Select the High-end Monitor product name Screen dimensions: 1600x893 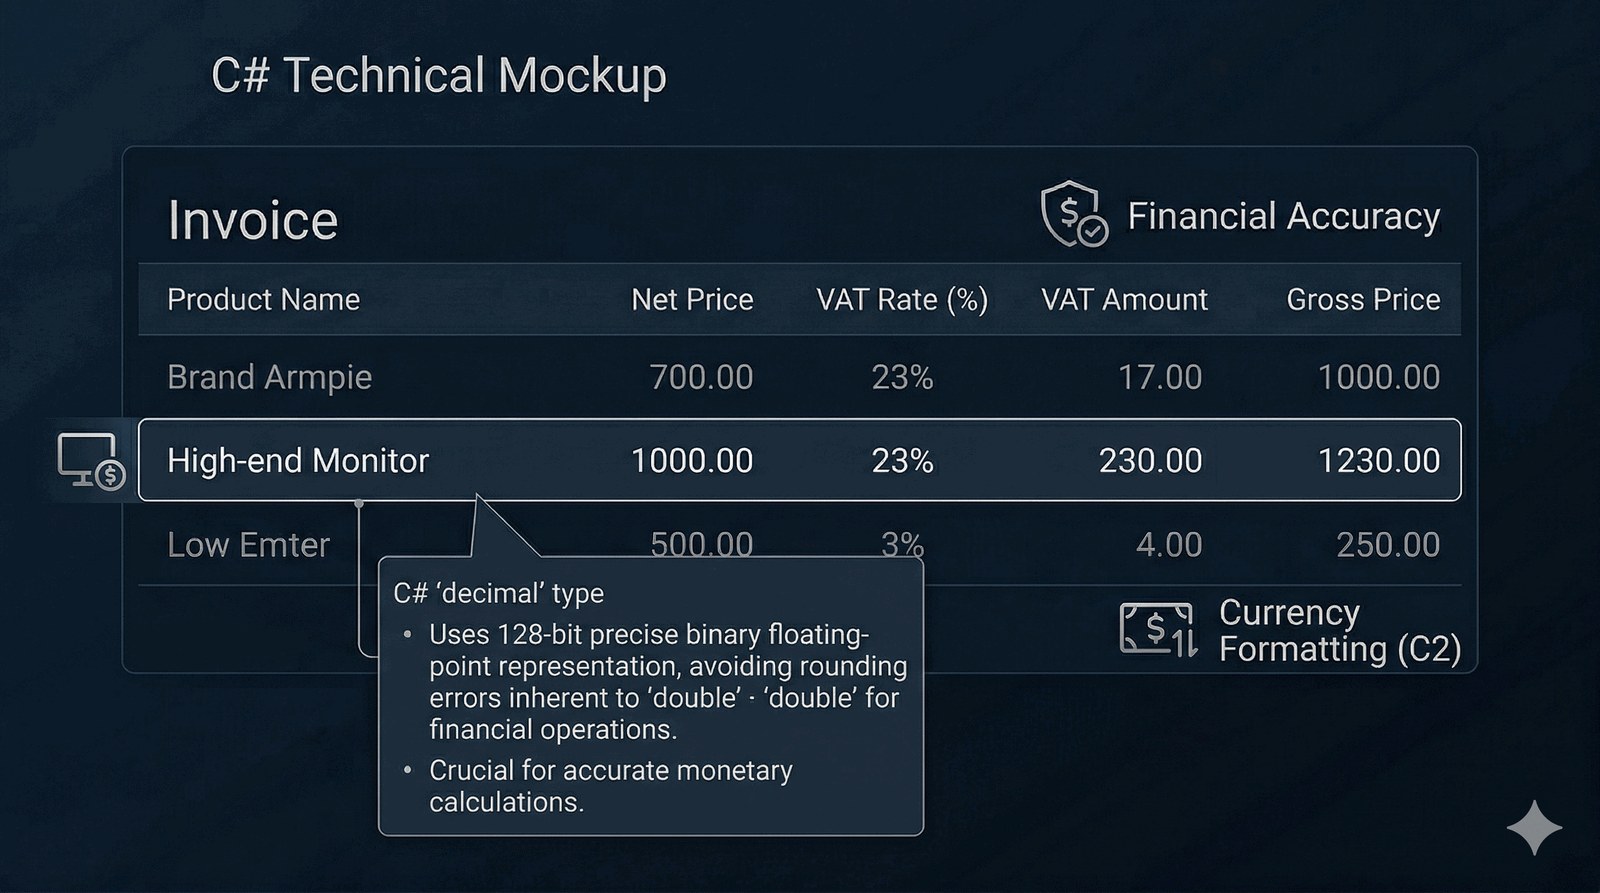(298, 460)
